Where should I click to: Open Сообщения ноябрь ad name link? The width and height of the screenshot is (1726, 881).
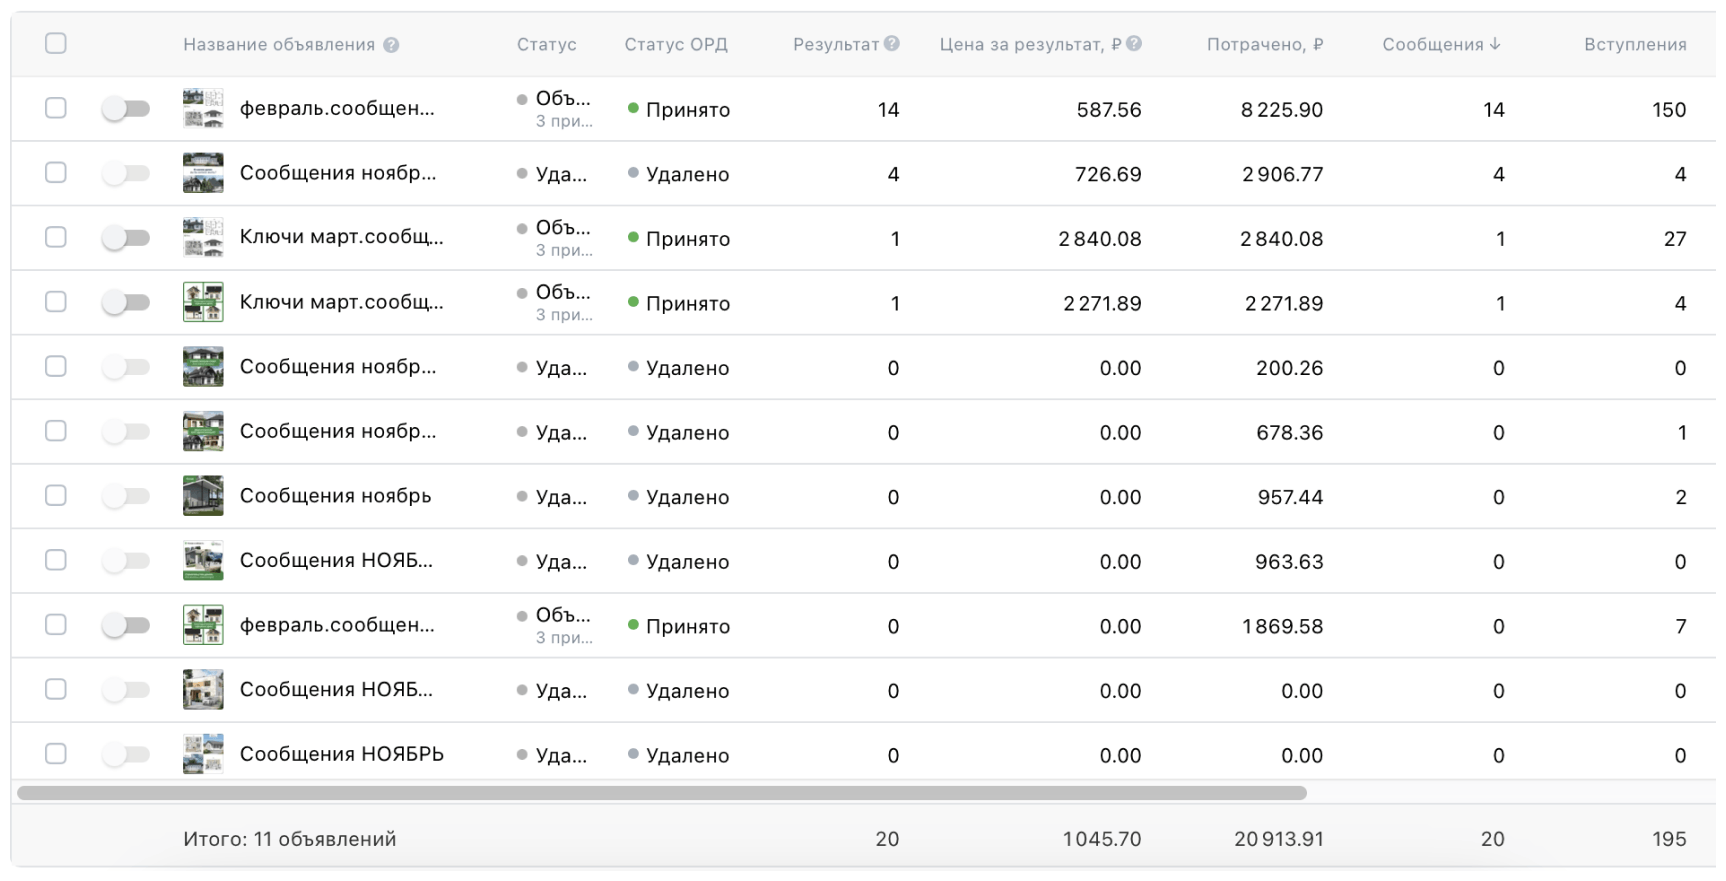(x=335, y=496)
